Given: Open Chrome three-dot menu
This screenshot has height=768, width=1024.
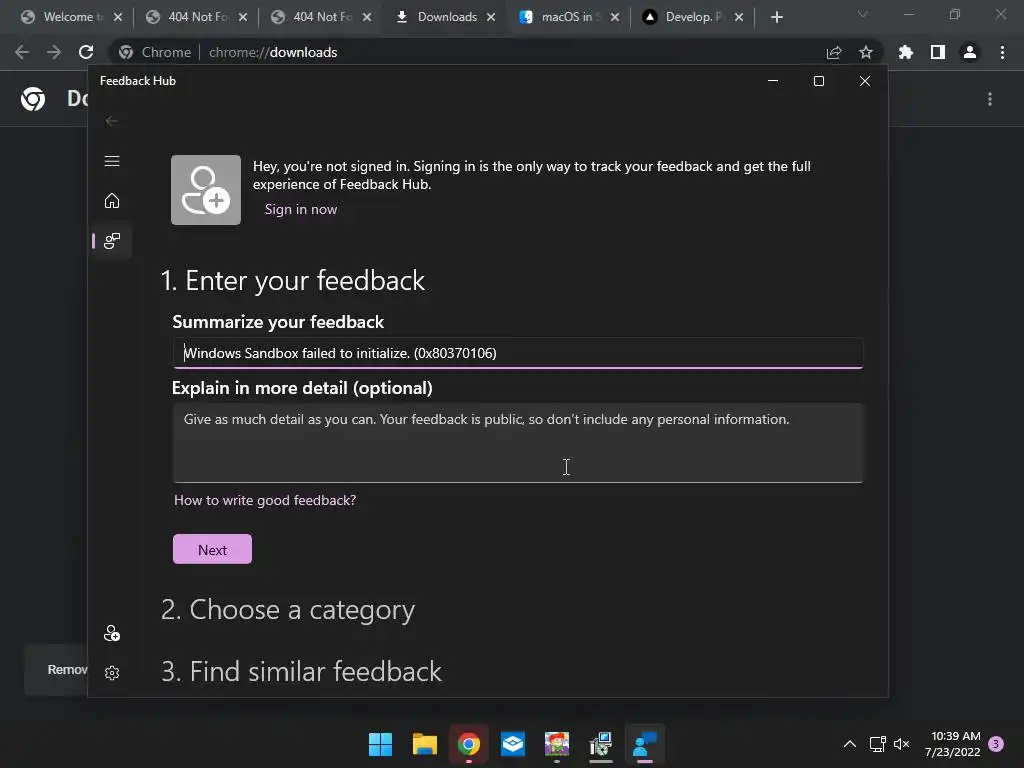Looking at the screenshot, I should pos(1002,52).
